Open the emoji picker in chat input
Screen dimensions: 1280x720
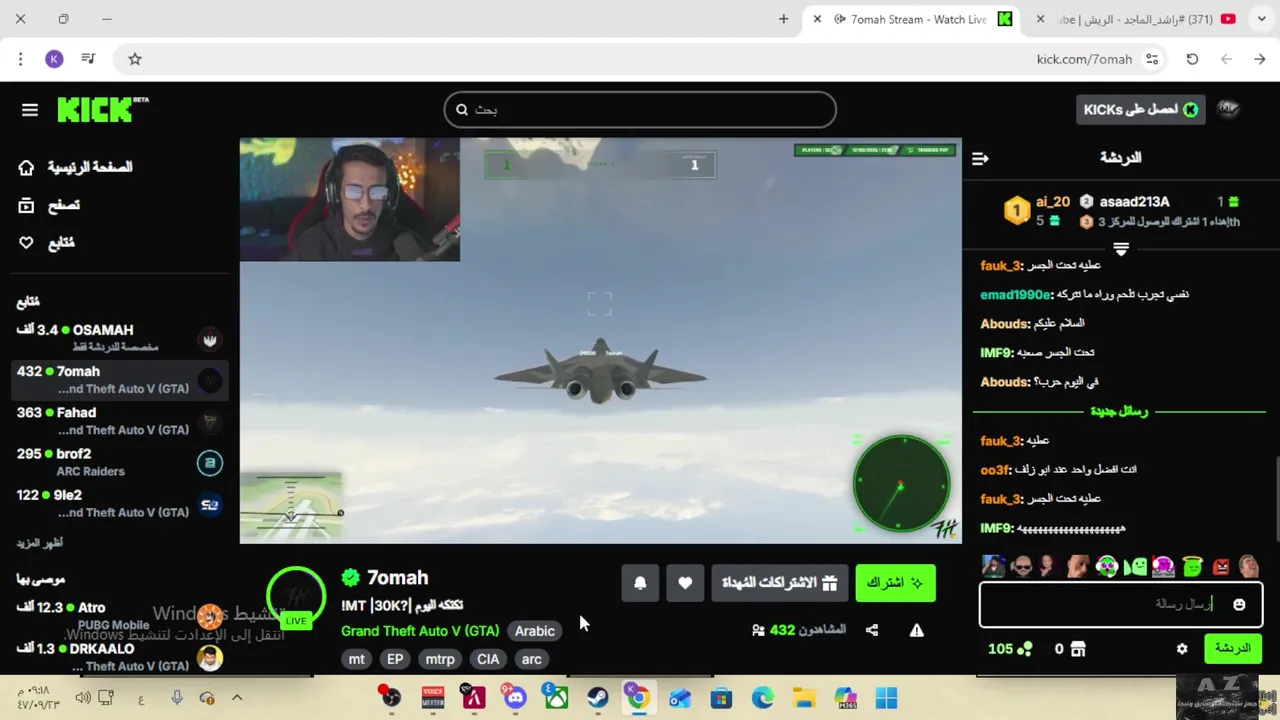(1239, 604)
